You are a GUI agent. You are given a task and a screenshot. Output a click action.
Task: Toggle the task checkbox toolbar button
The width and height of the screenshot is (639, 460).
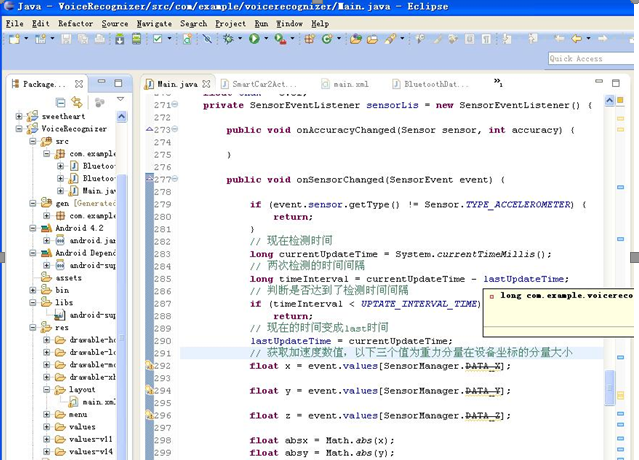pos(157,39)
